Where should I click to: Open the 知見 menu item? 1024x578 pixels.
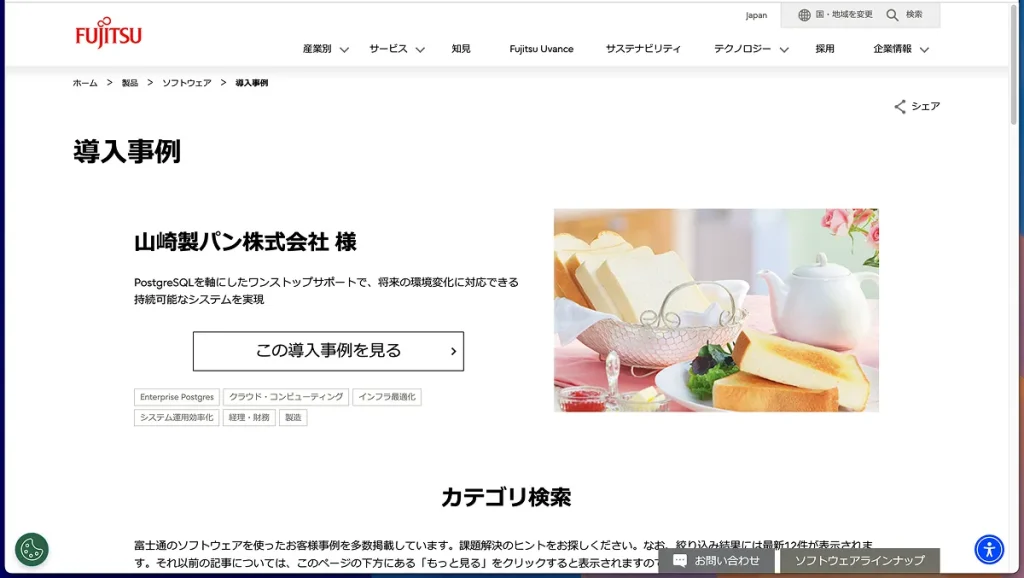(x=461, y=49)
